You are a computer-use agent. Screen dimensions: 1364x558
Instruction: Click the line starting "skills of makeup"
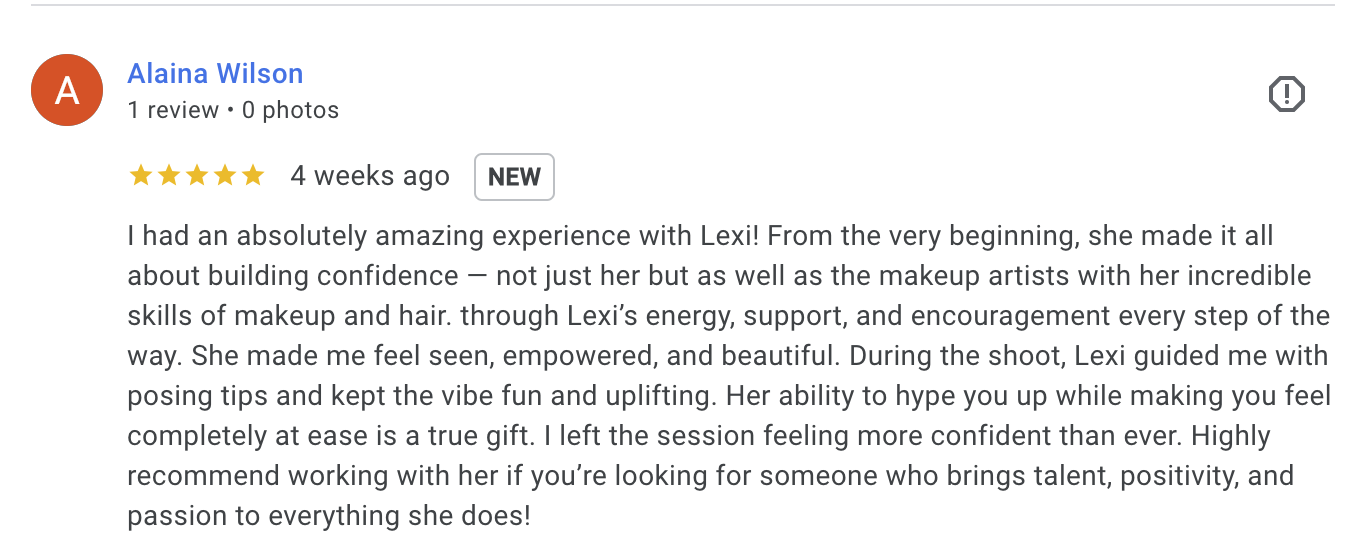(728, 316)
